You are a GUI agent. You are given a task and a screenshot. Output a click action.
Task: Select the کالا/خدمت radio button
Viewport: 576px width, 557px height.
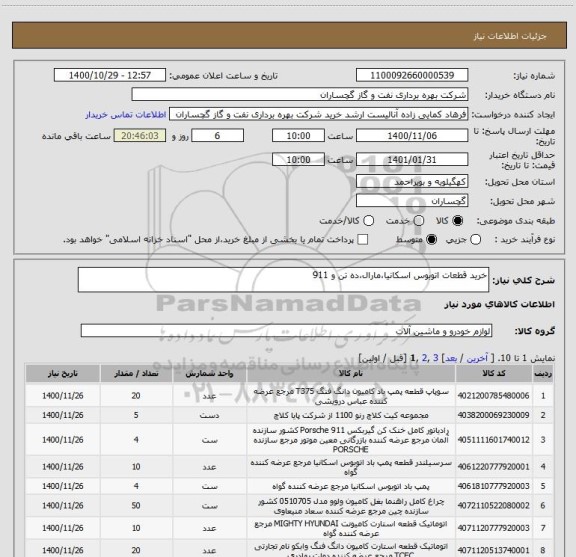368,220
